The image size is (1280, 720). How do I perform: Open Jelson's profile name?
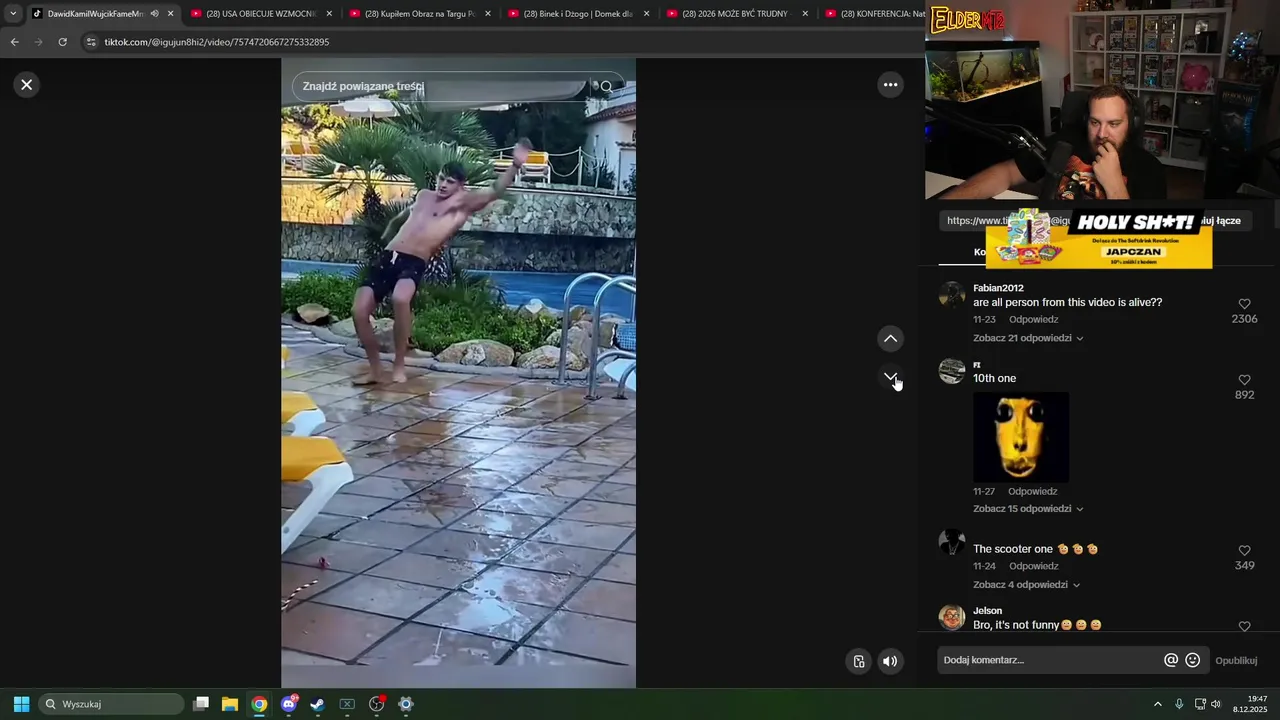click(x=987, y=611)
